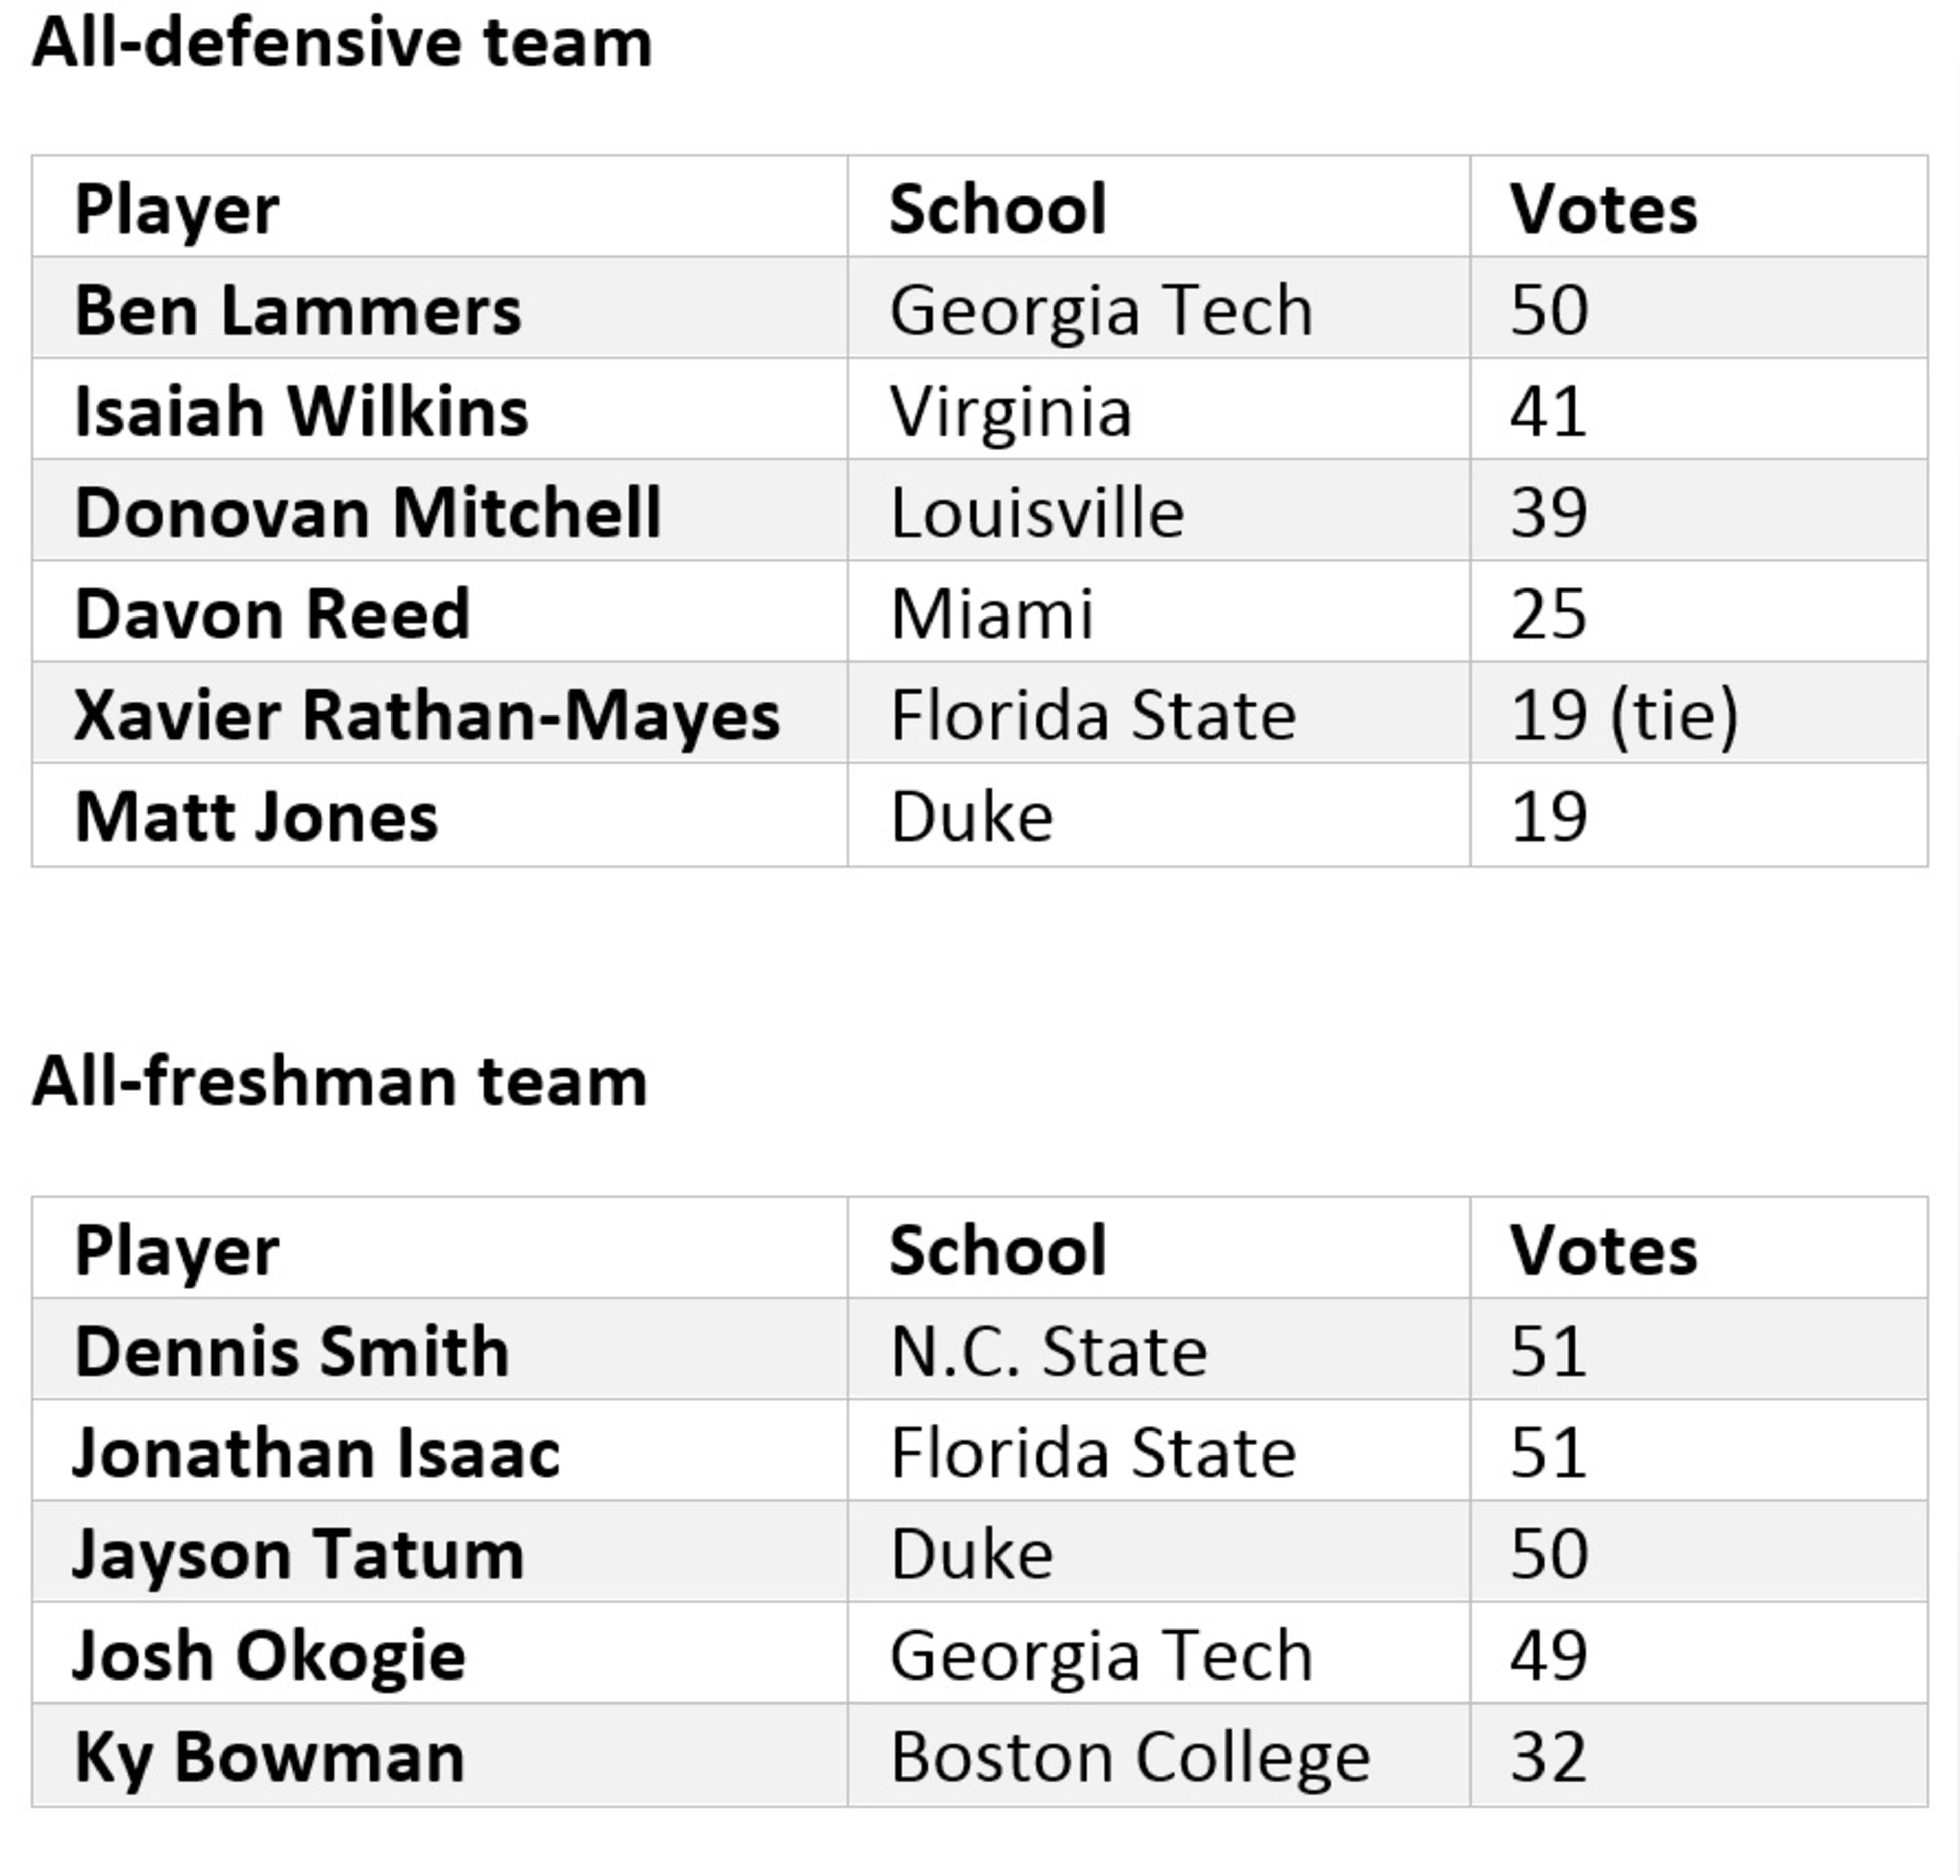
Task: Click the All-freshman team heading
Action: pos(340,1083)
